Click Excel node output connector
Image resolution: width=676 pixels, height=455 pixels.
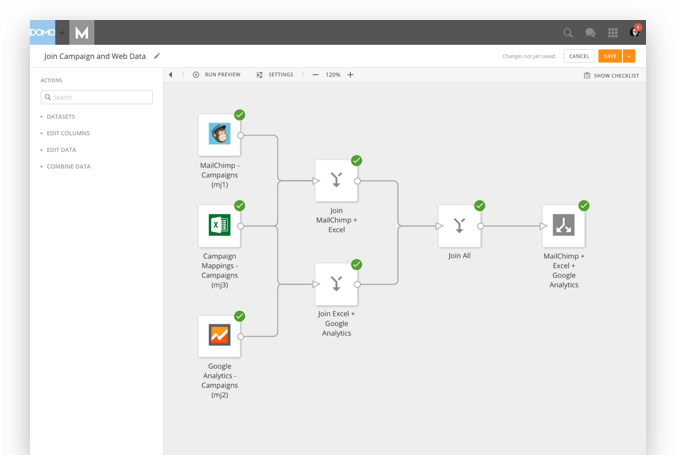(x=241, y=226)
